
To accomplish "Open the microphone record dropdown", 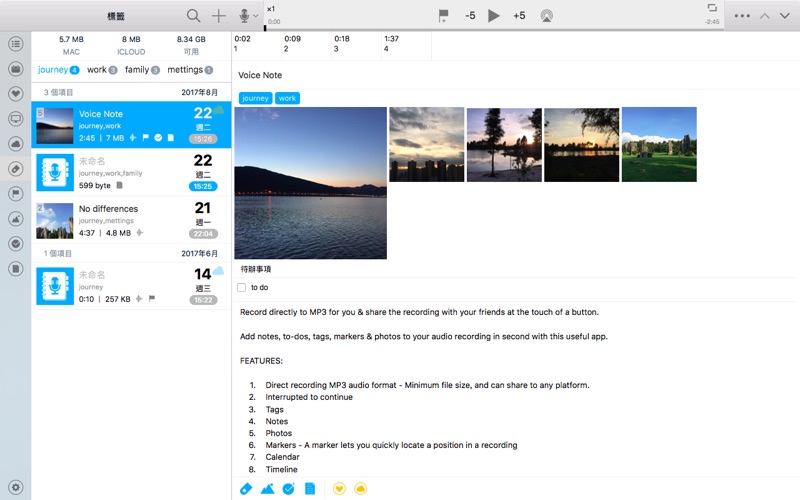I will click(248, 16).
